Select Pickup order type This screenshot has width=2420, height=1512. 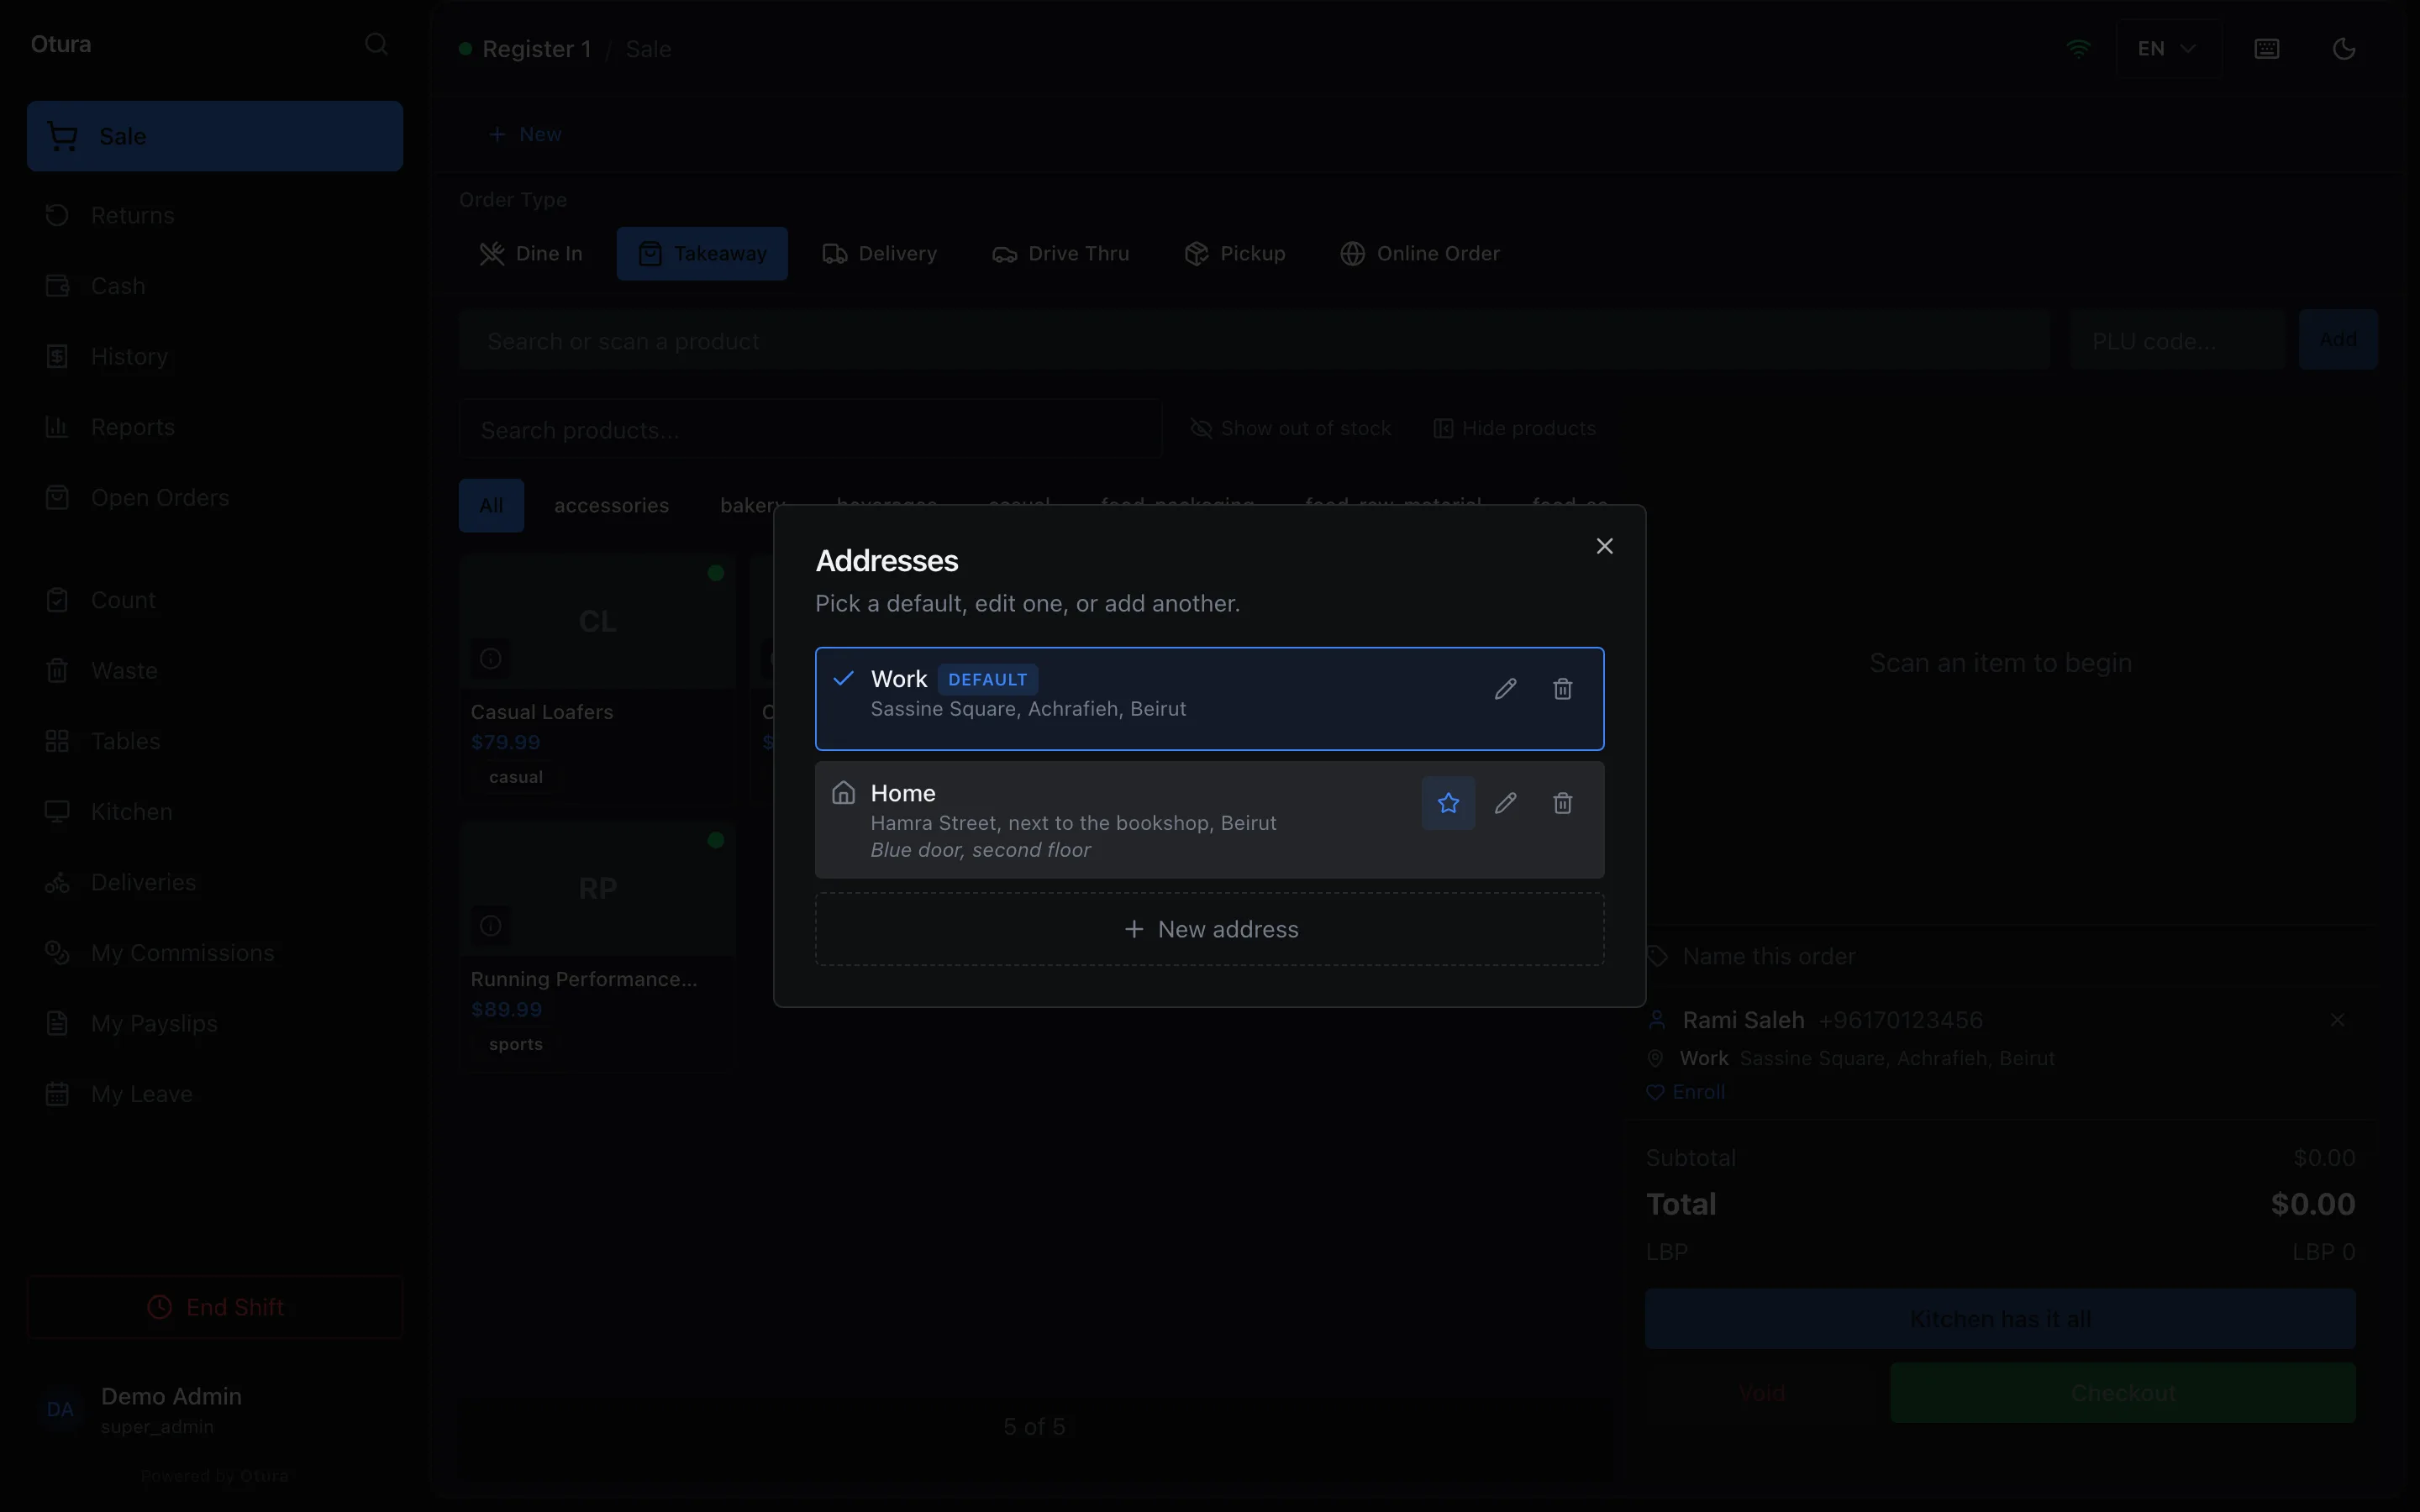1234,254
